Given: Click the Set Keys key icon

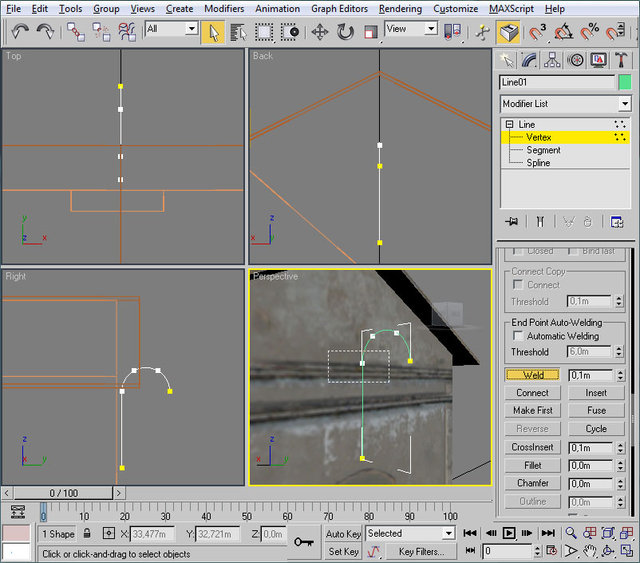Looking at the screenshot, I should [305, 541].
